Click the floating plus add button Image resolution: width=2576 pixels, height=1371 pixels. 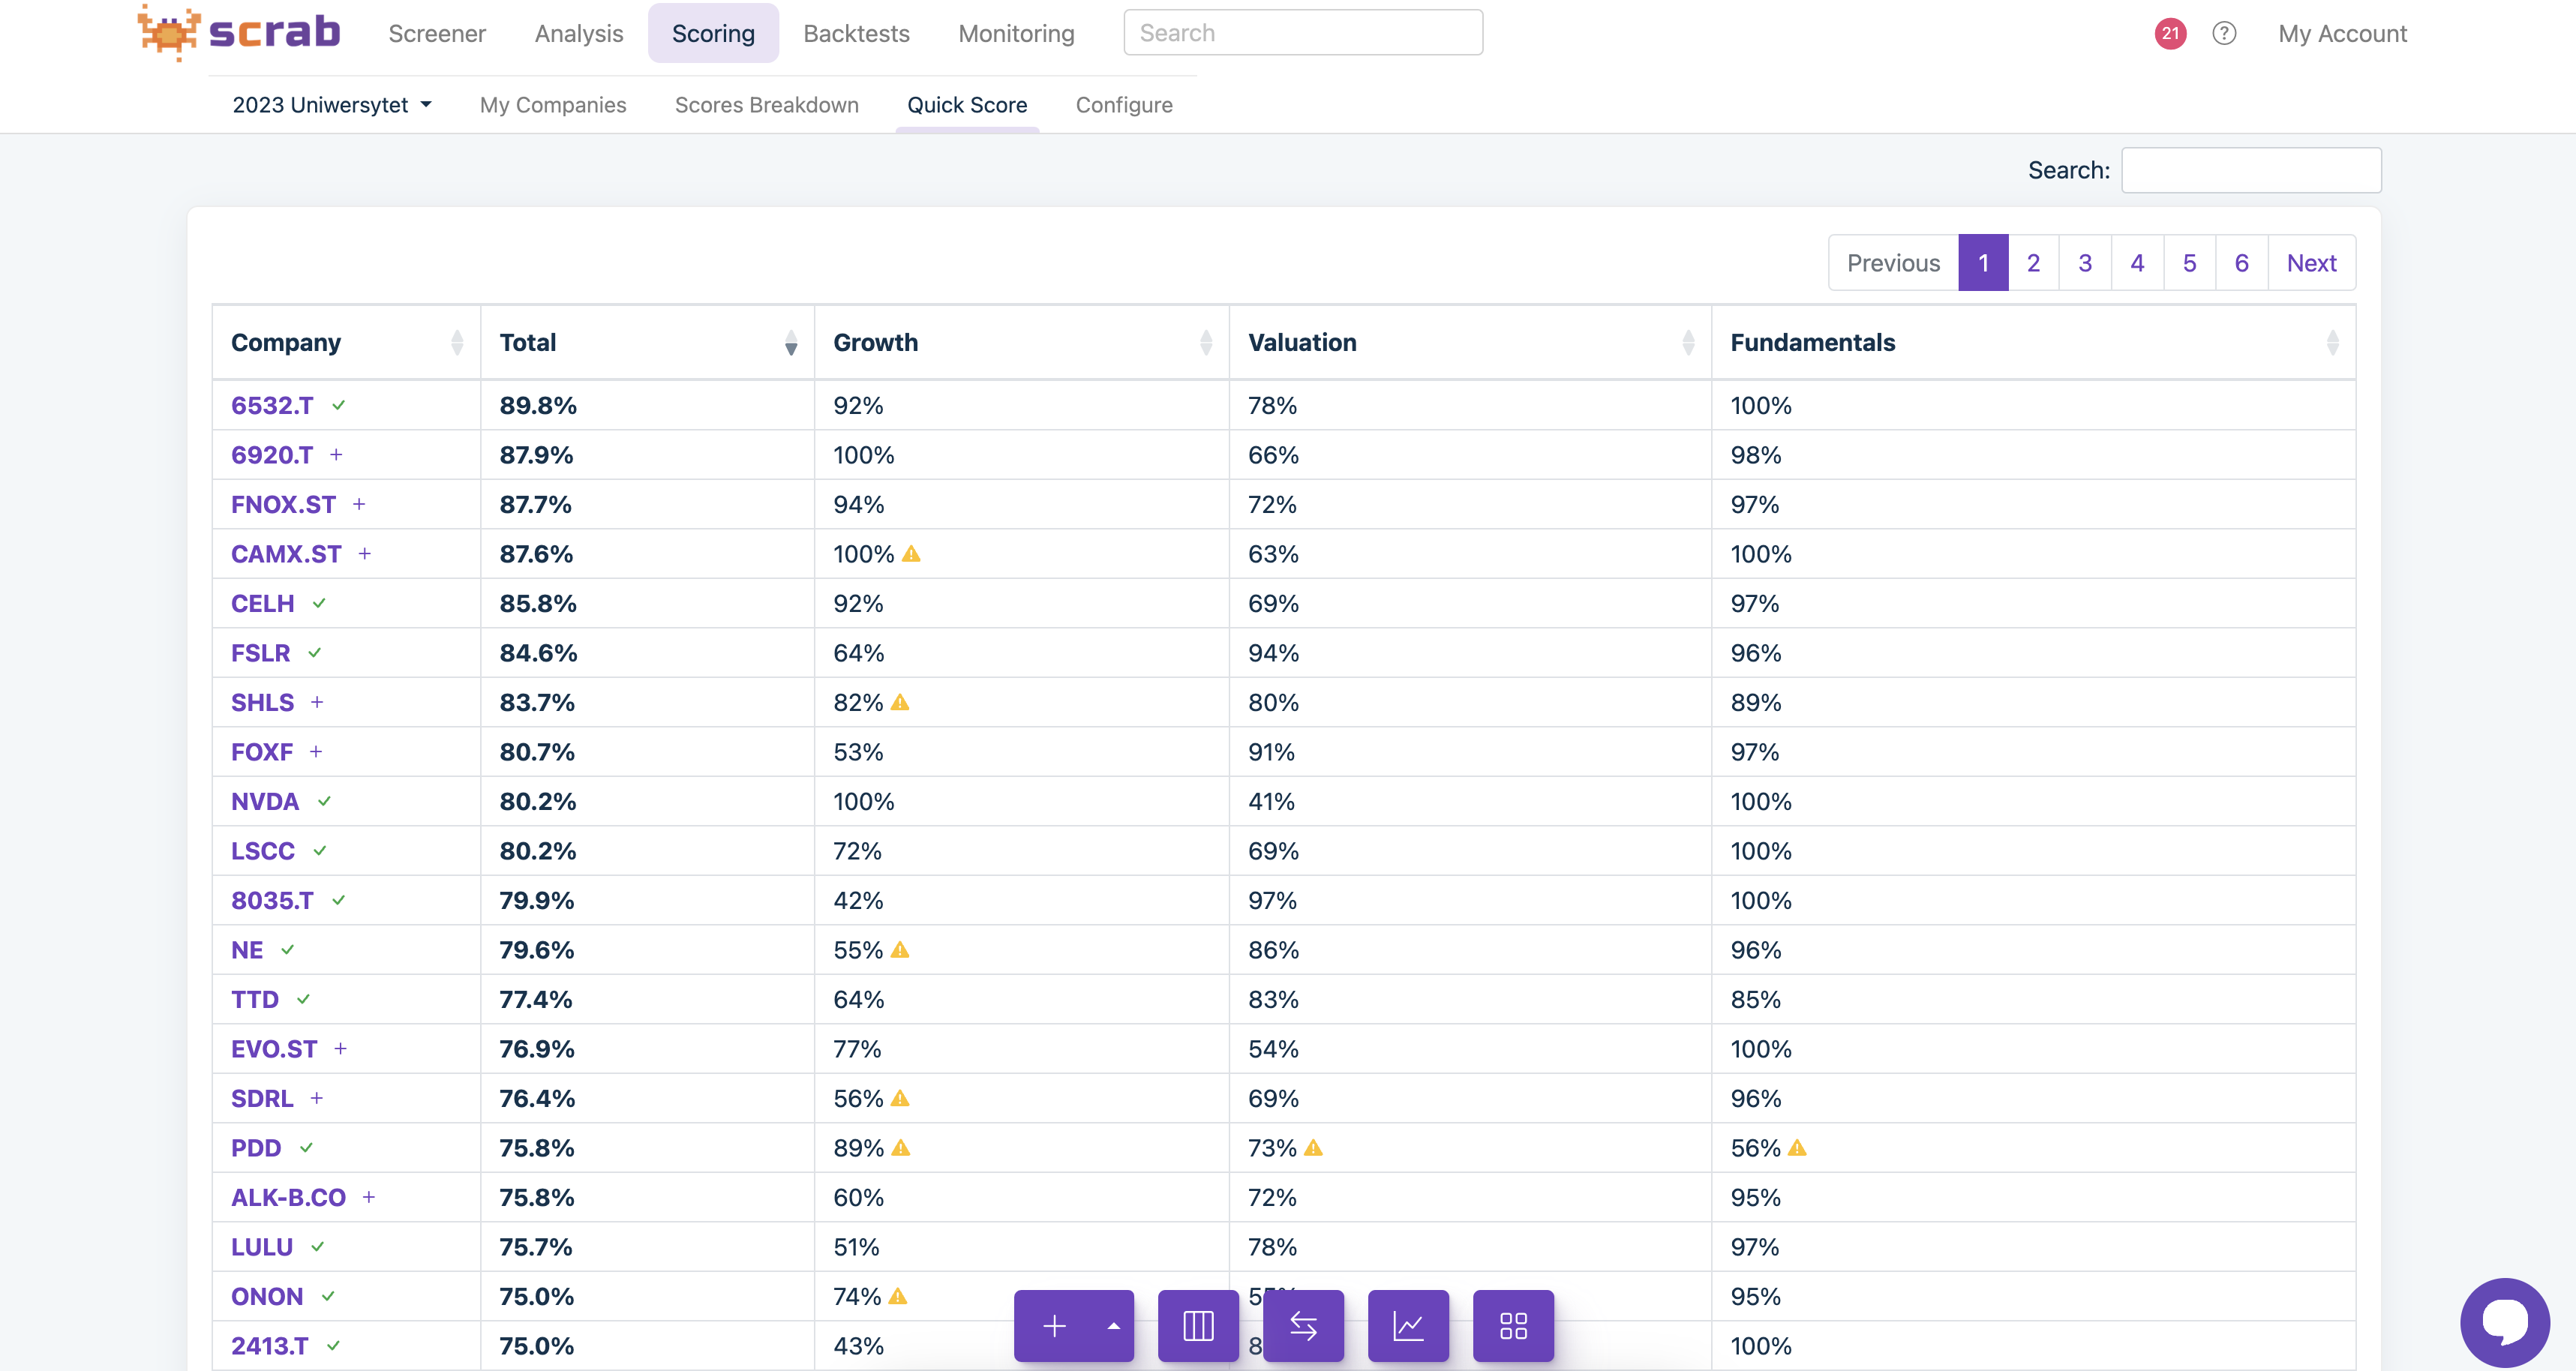point(1054,1326)
